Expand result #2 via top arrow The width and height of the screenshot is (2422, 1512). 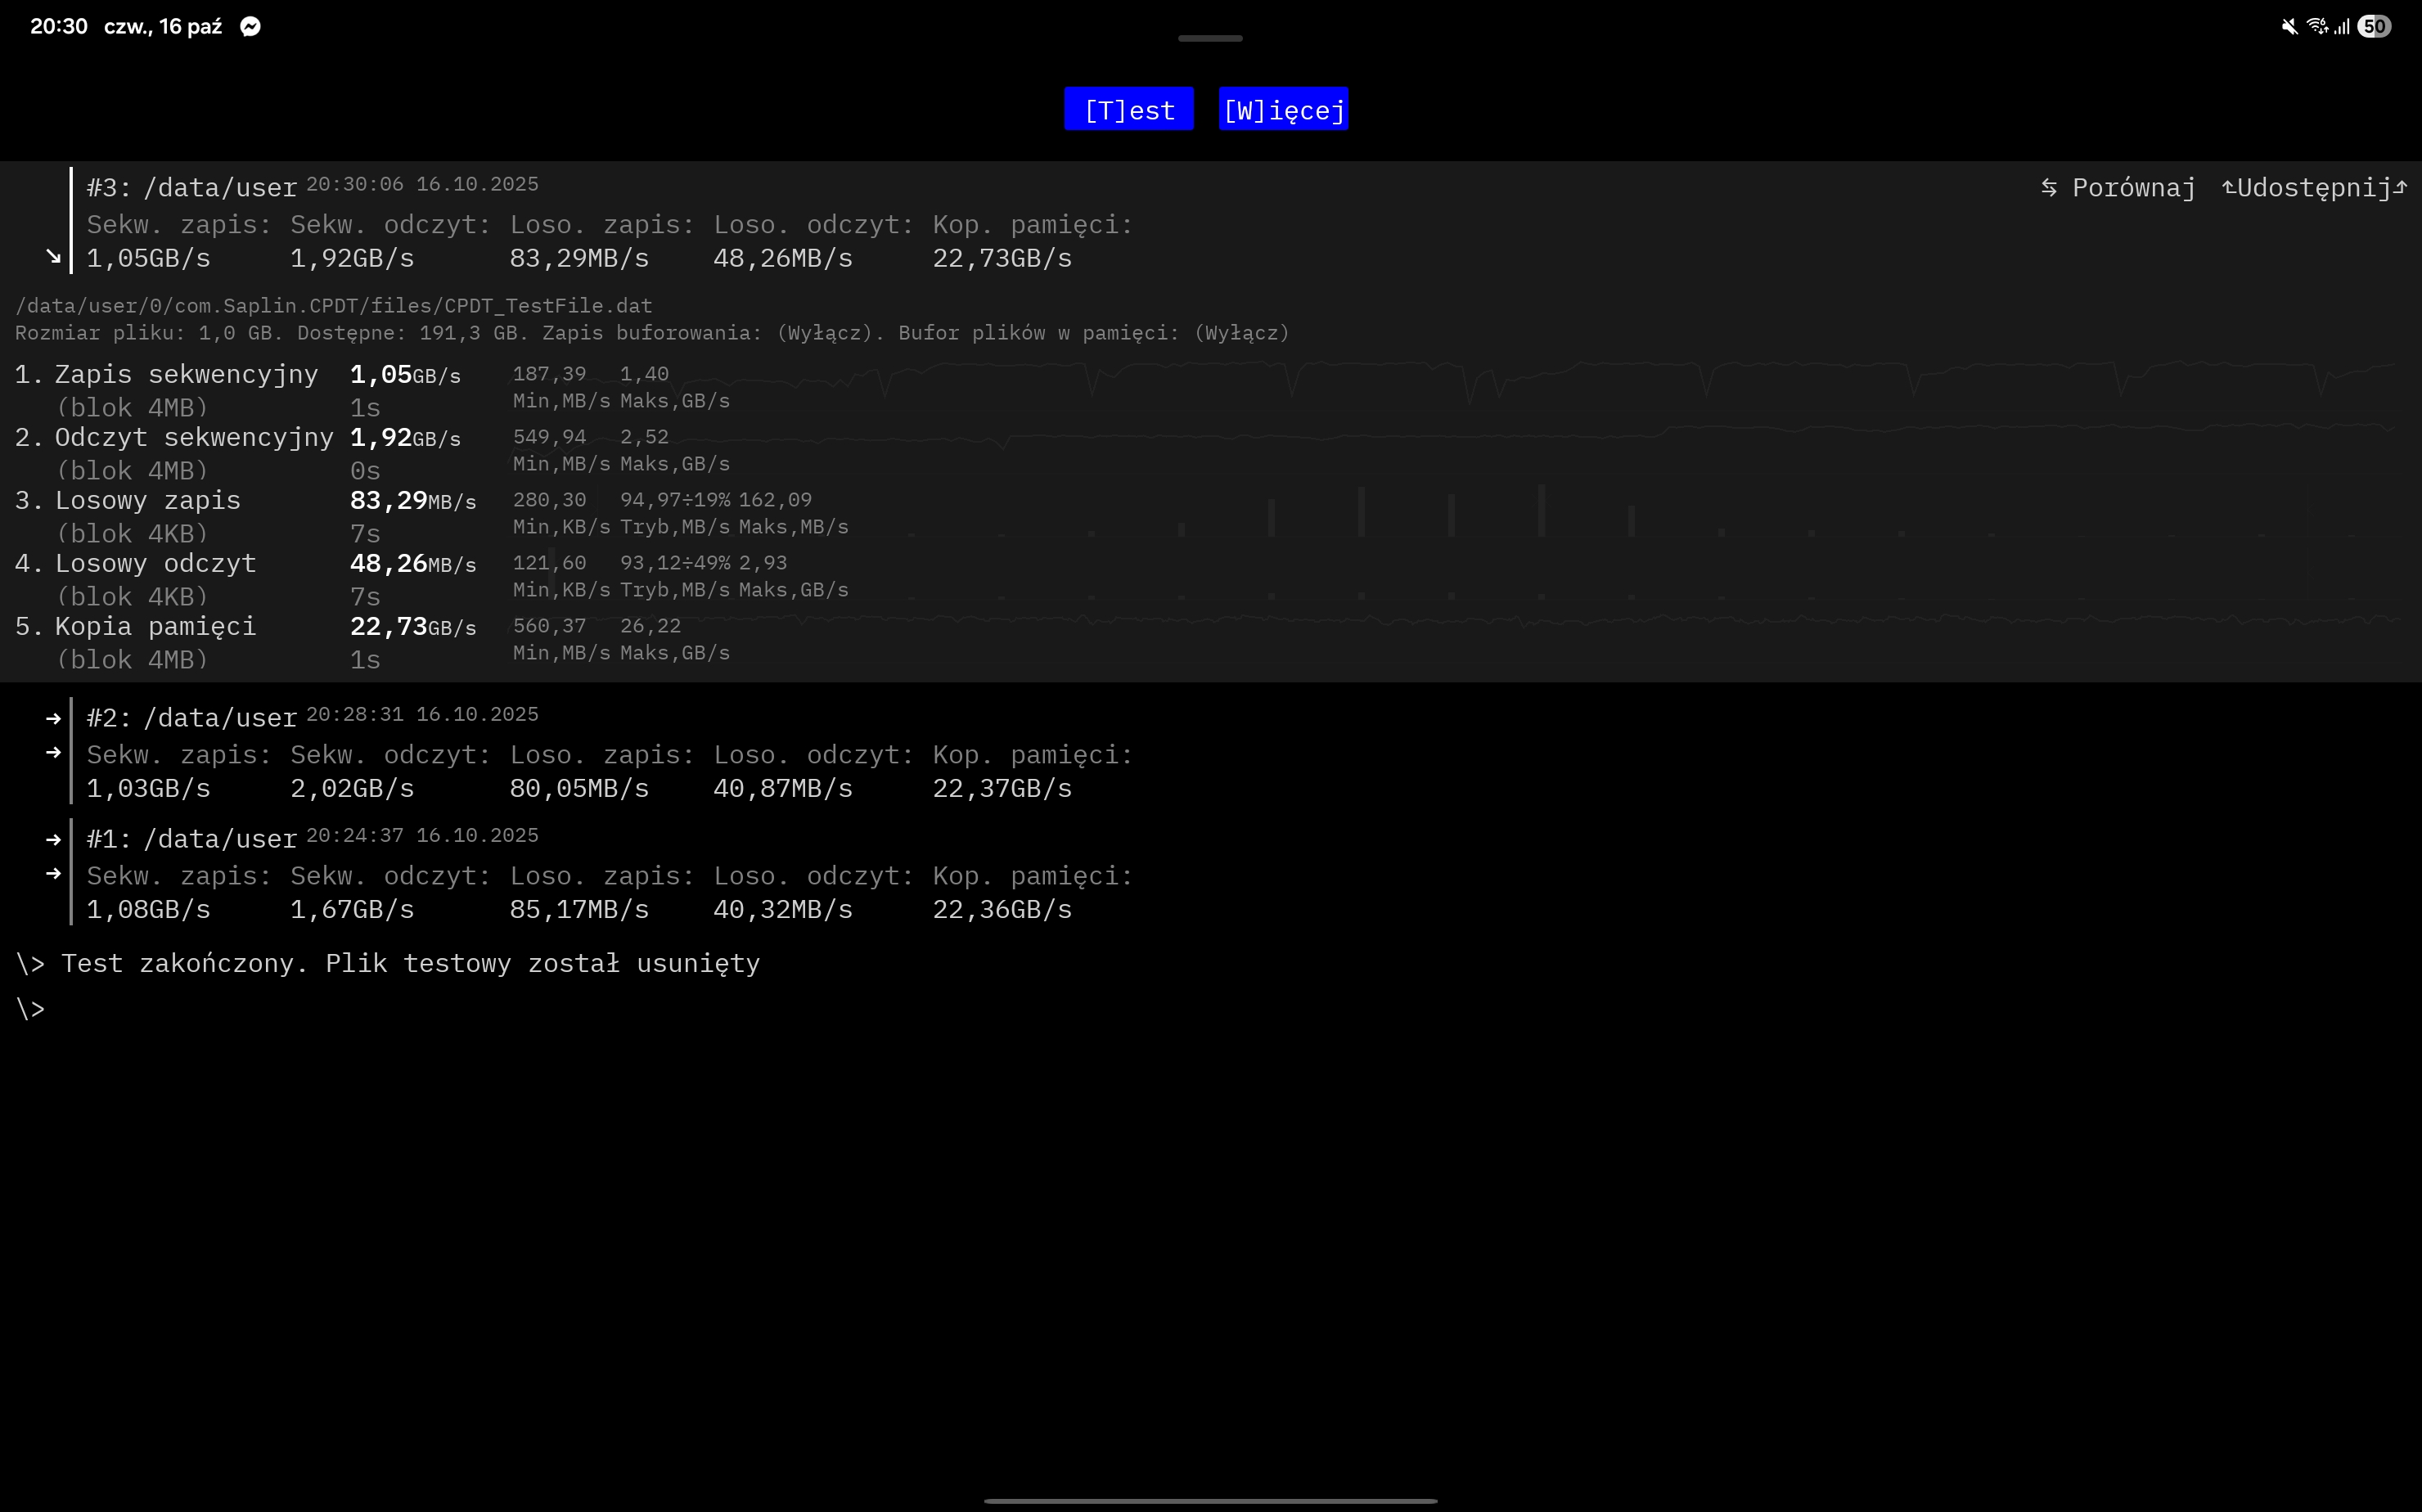54,718
